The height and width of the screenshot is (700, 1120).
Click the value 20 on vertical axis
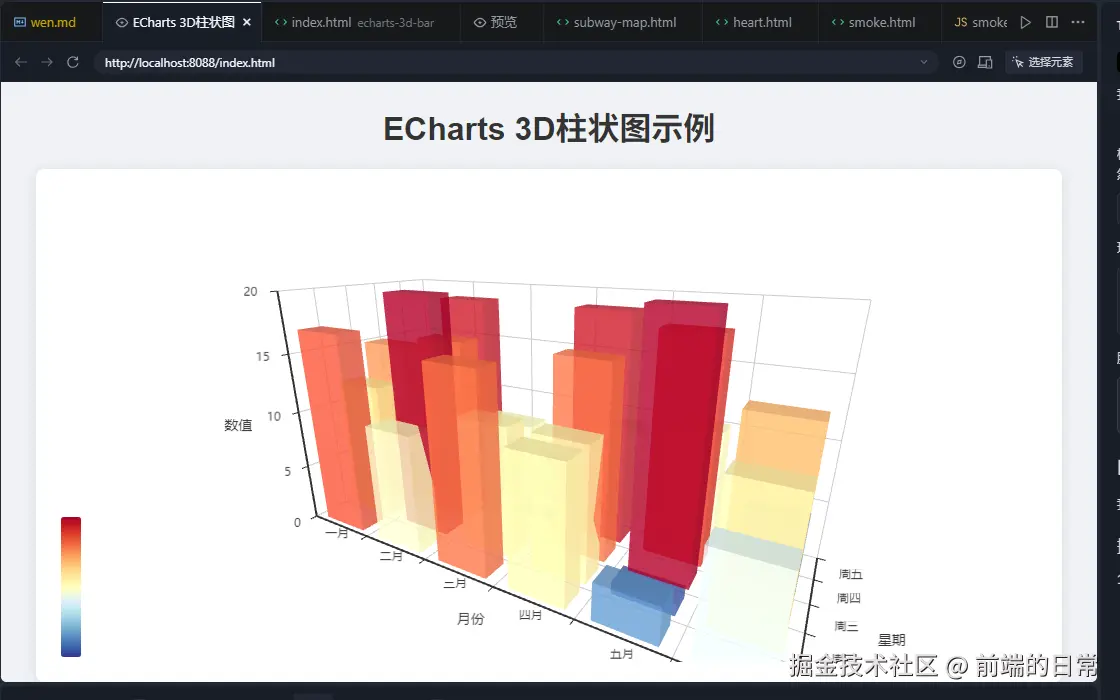[250, 291]
